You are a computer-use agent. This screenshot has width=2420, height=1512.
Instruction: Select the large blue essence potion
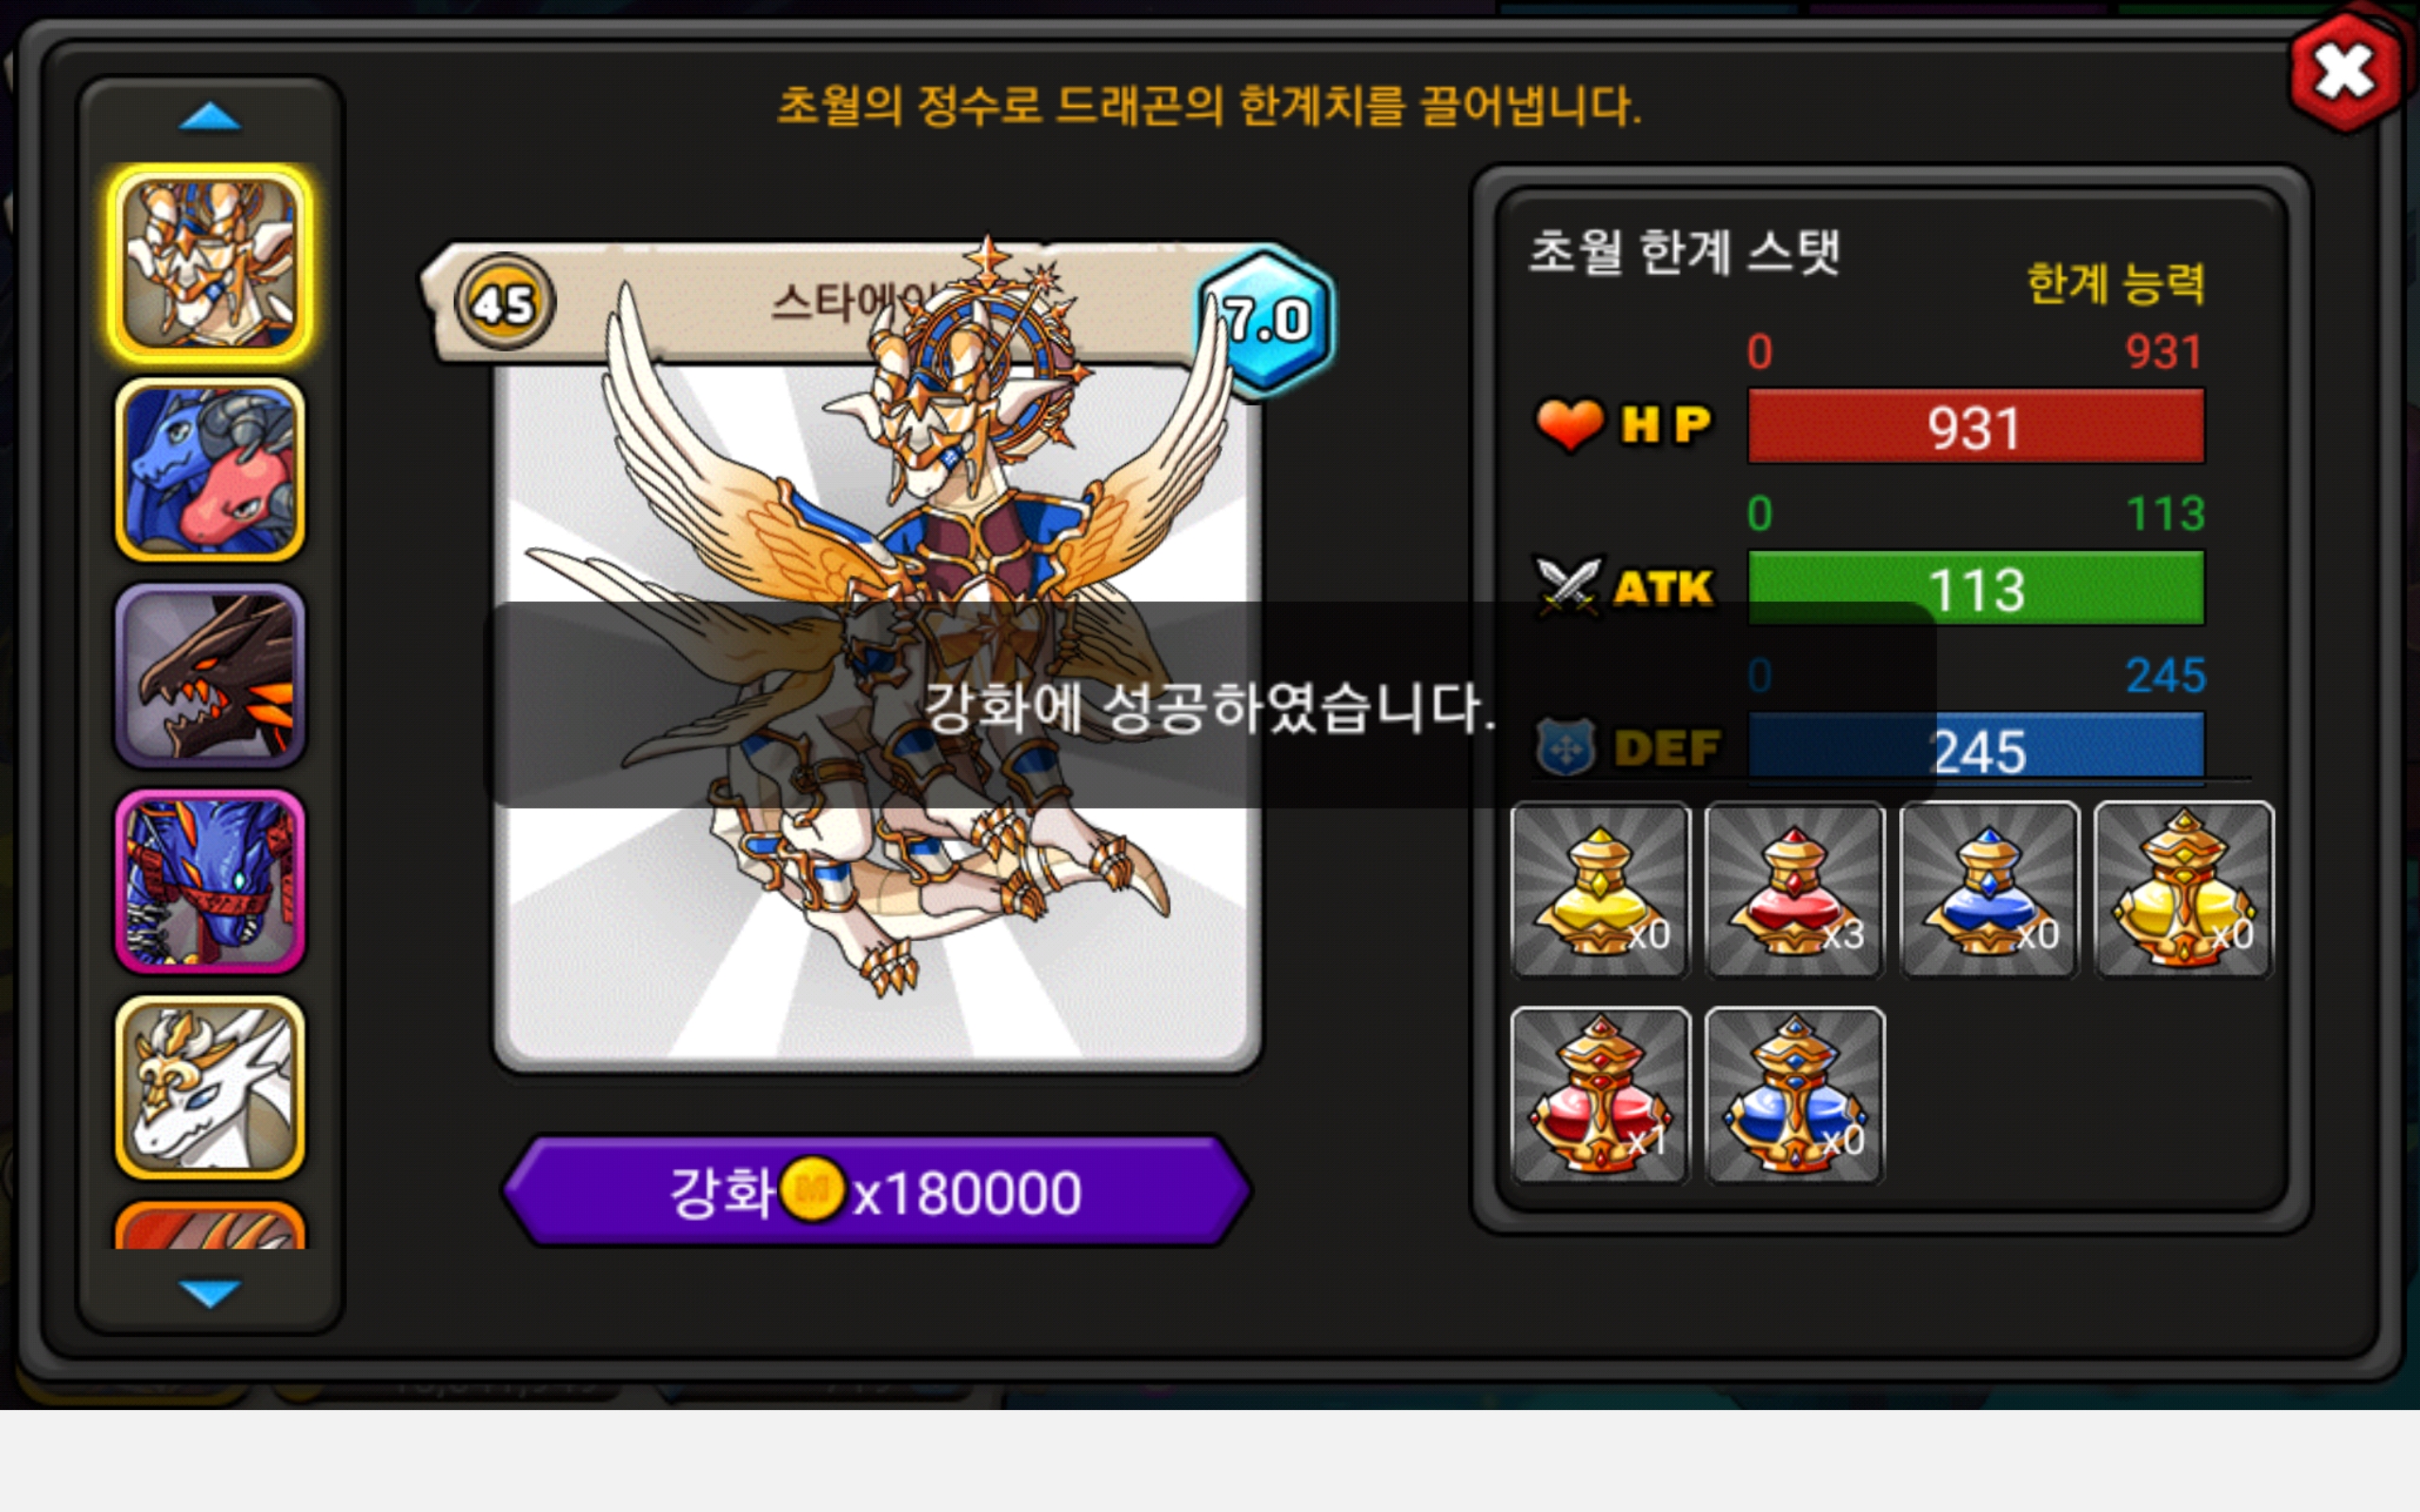[1794, 1095]
